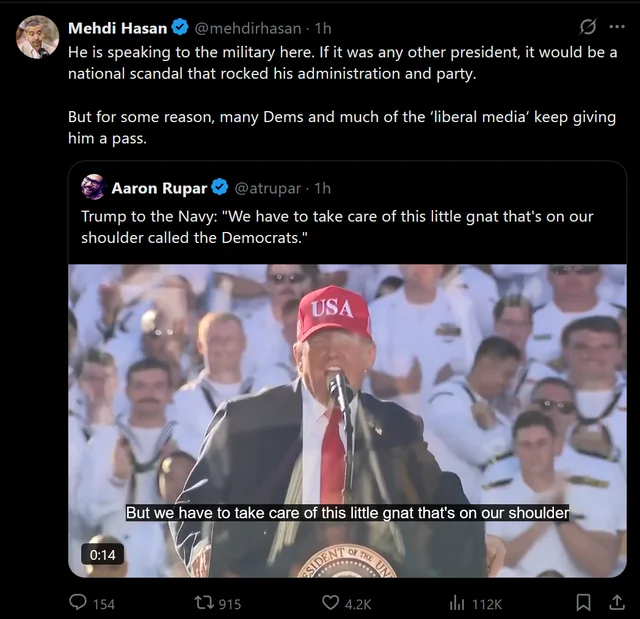This screenshot has width=640, height=619.
Task: Click the Grok icon beside the more menu
Action: coord(589,26)
